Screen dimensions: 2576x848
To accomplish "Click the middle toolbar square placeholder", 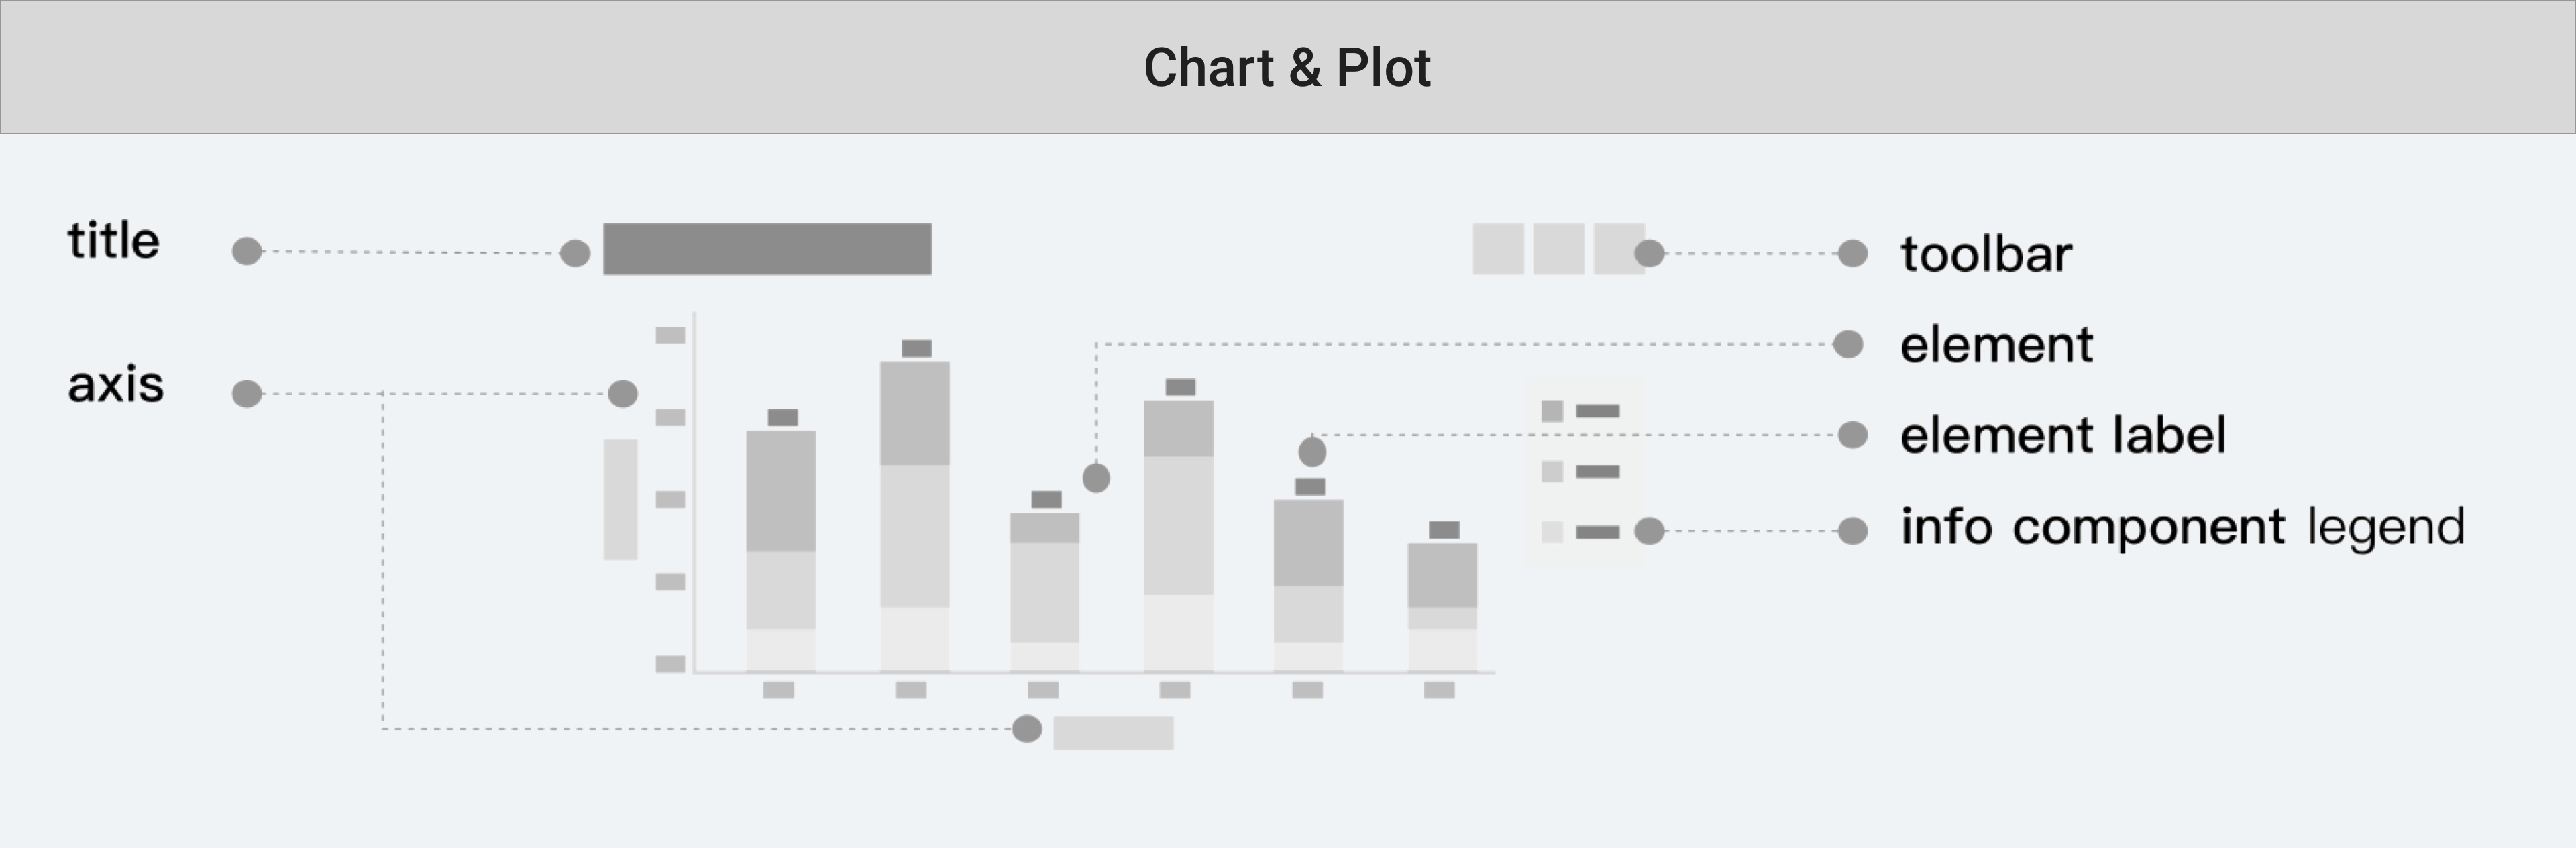I will pos(1558,249).
